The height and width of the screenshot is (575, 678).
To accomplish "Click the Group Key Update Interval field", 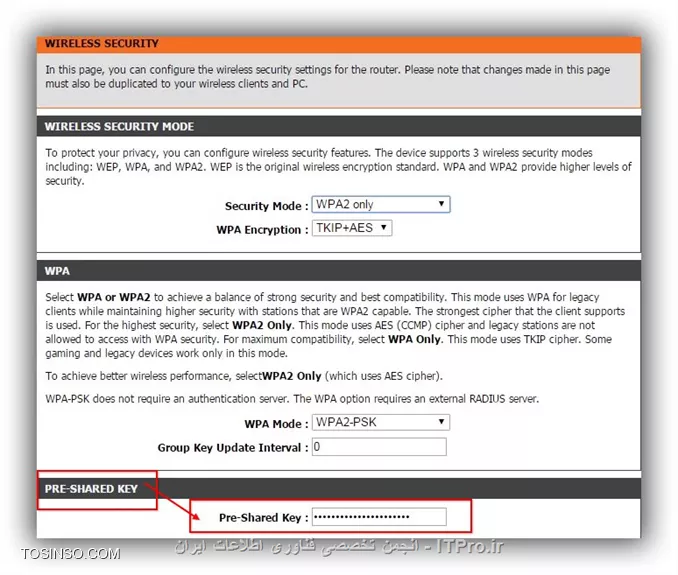I will 378,447.
